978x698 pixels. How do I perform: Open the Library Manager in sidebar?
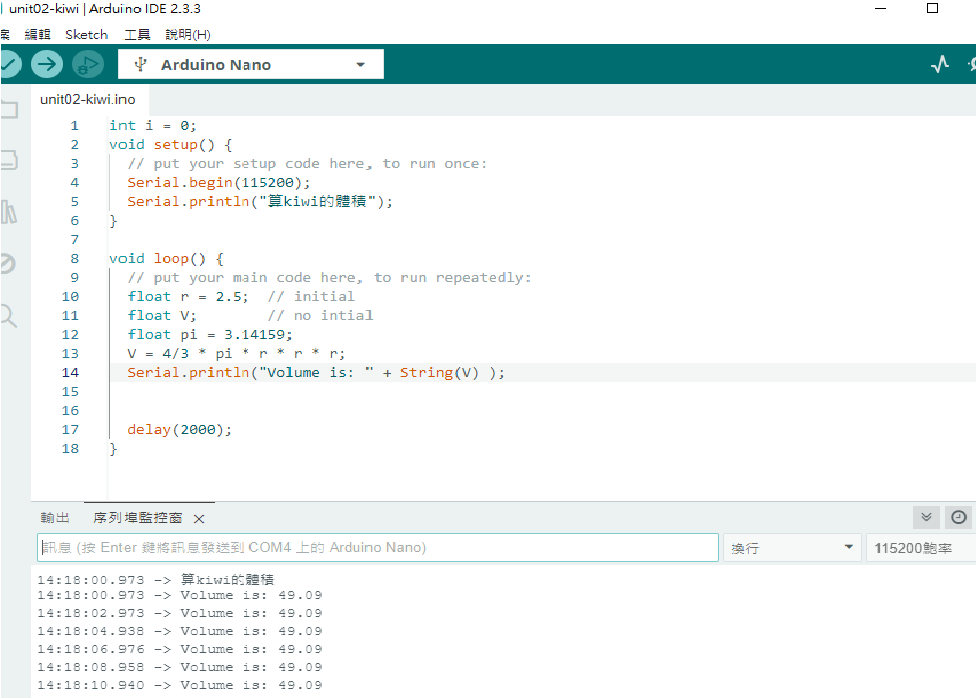click(x=8, y=212)
